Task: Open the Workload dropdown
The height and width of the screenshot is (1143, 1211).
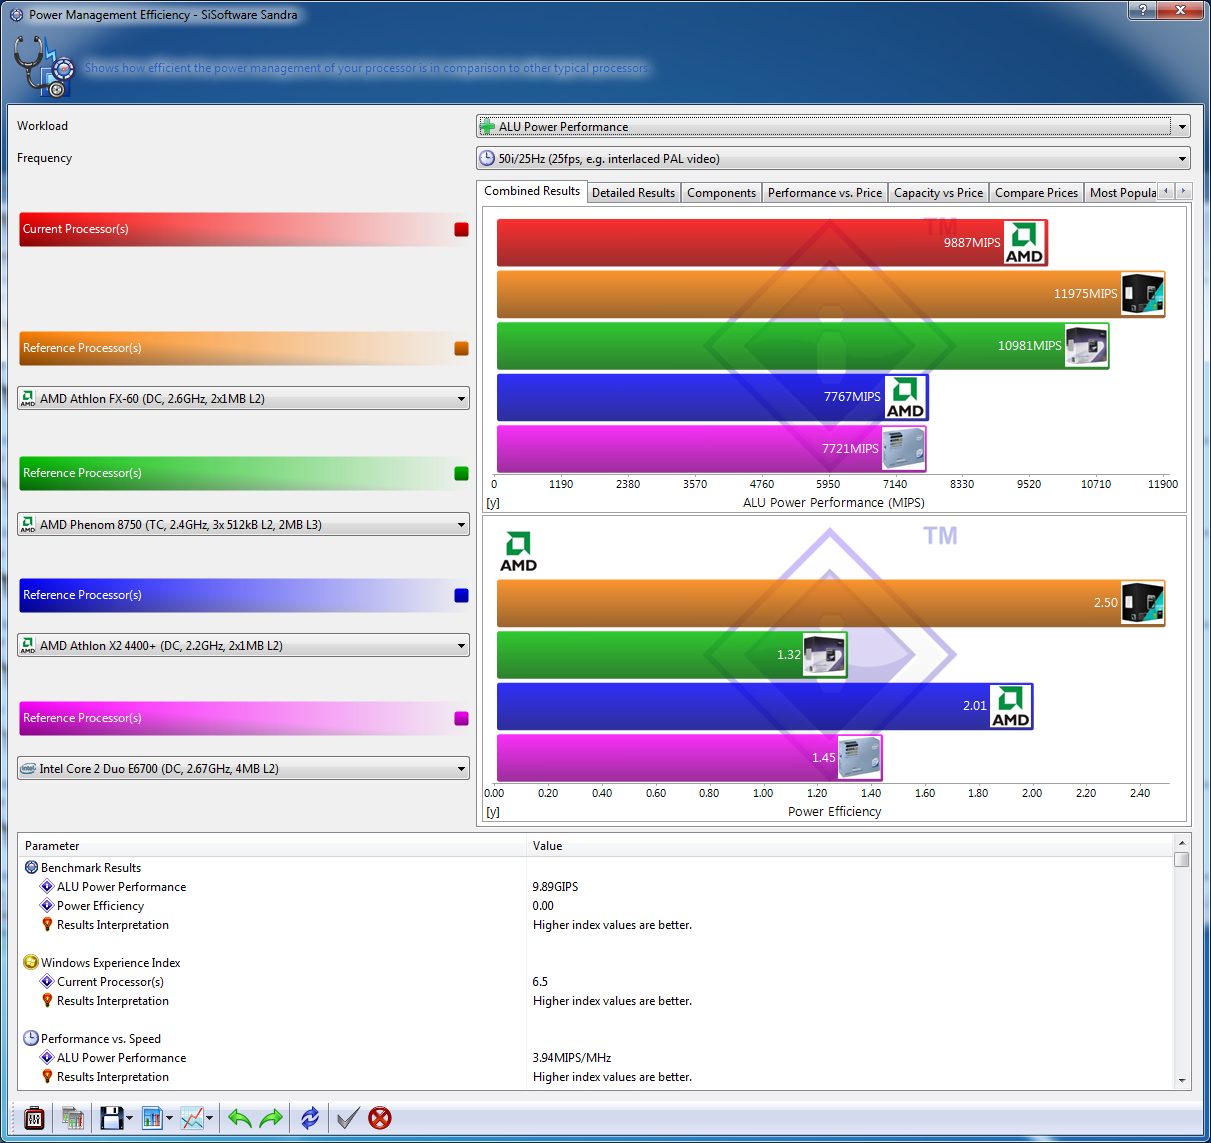Action: [x=833, y=126]
